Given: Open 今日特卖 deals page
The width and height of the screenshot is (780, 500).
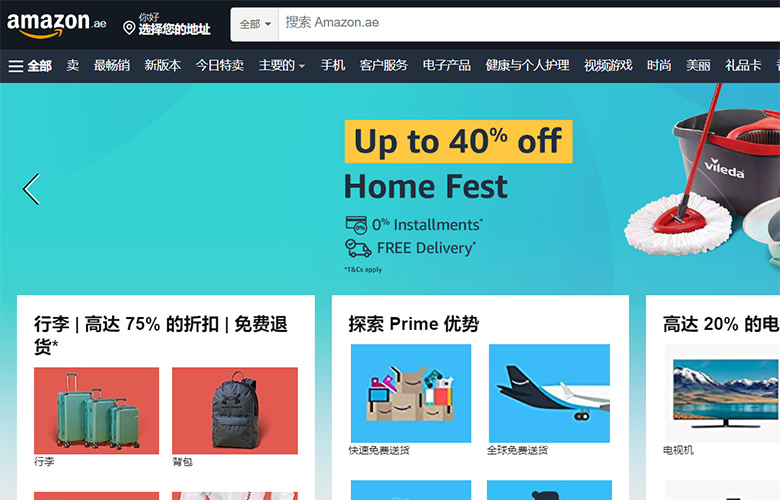Looking at the screenshot, I should click(x=219, y=66).
